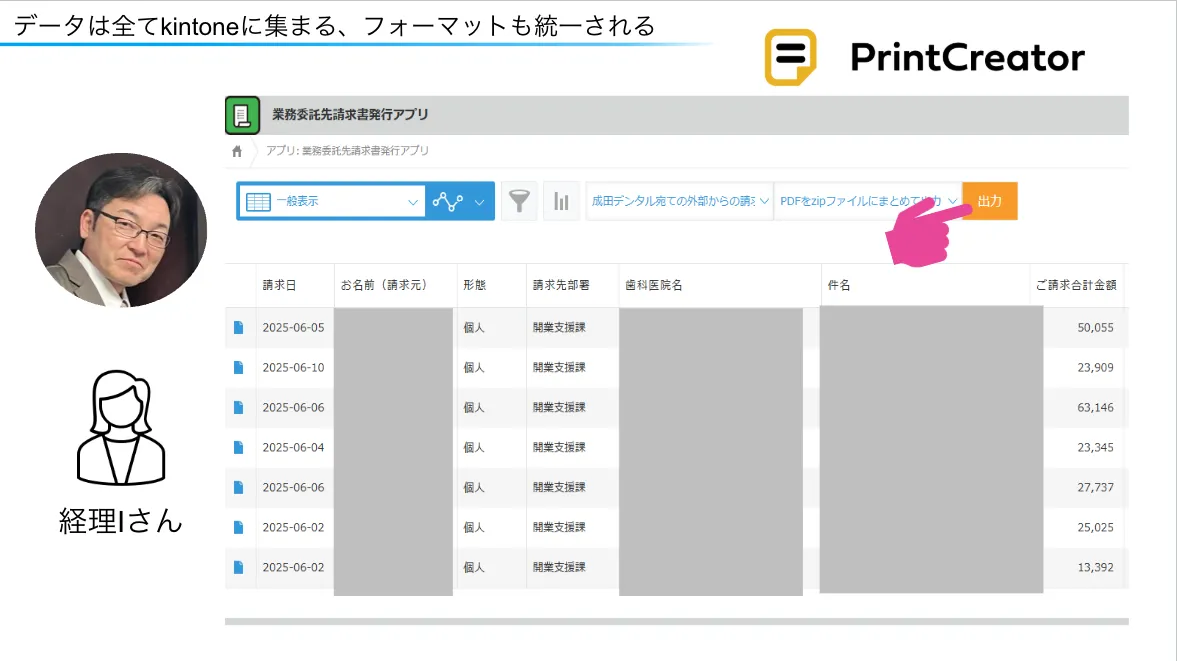This screenshot has height=661, width=1177.
Task: Click the PrintCreator logo
Action: 924,57
